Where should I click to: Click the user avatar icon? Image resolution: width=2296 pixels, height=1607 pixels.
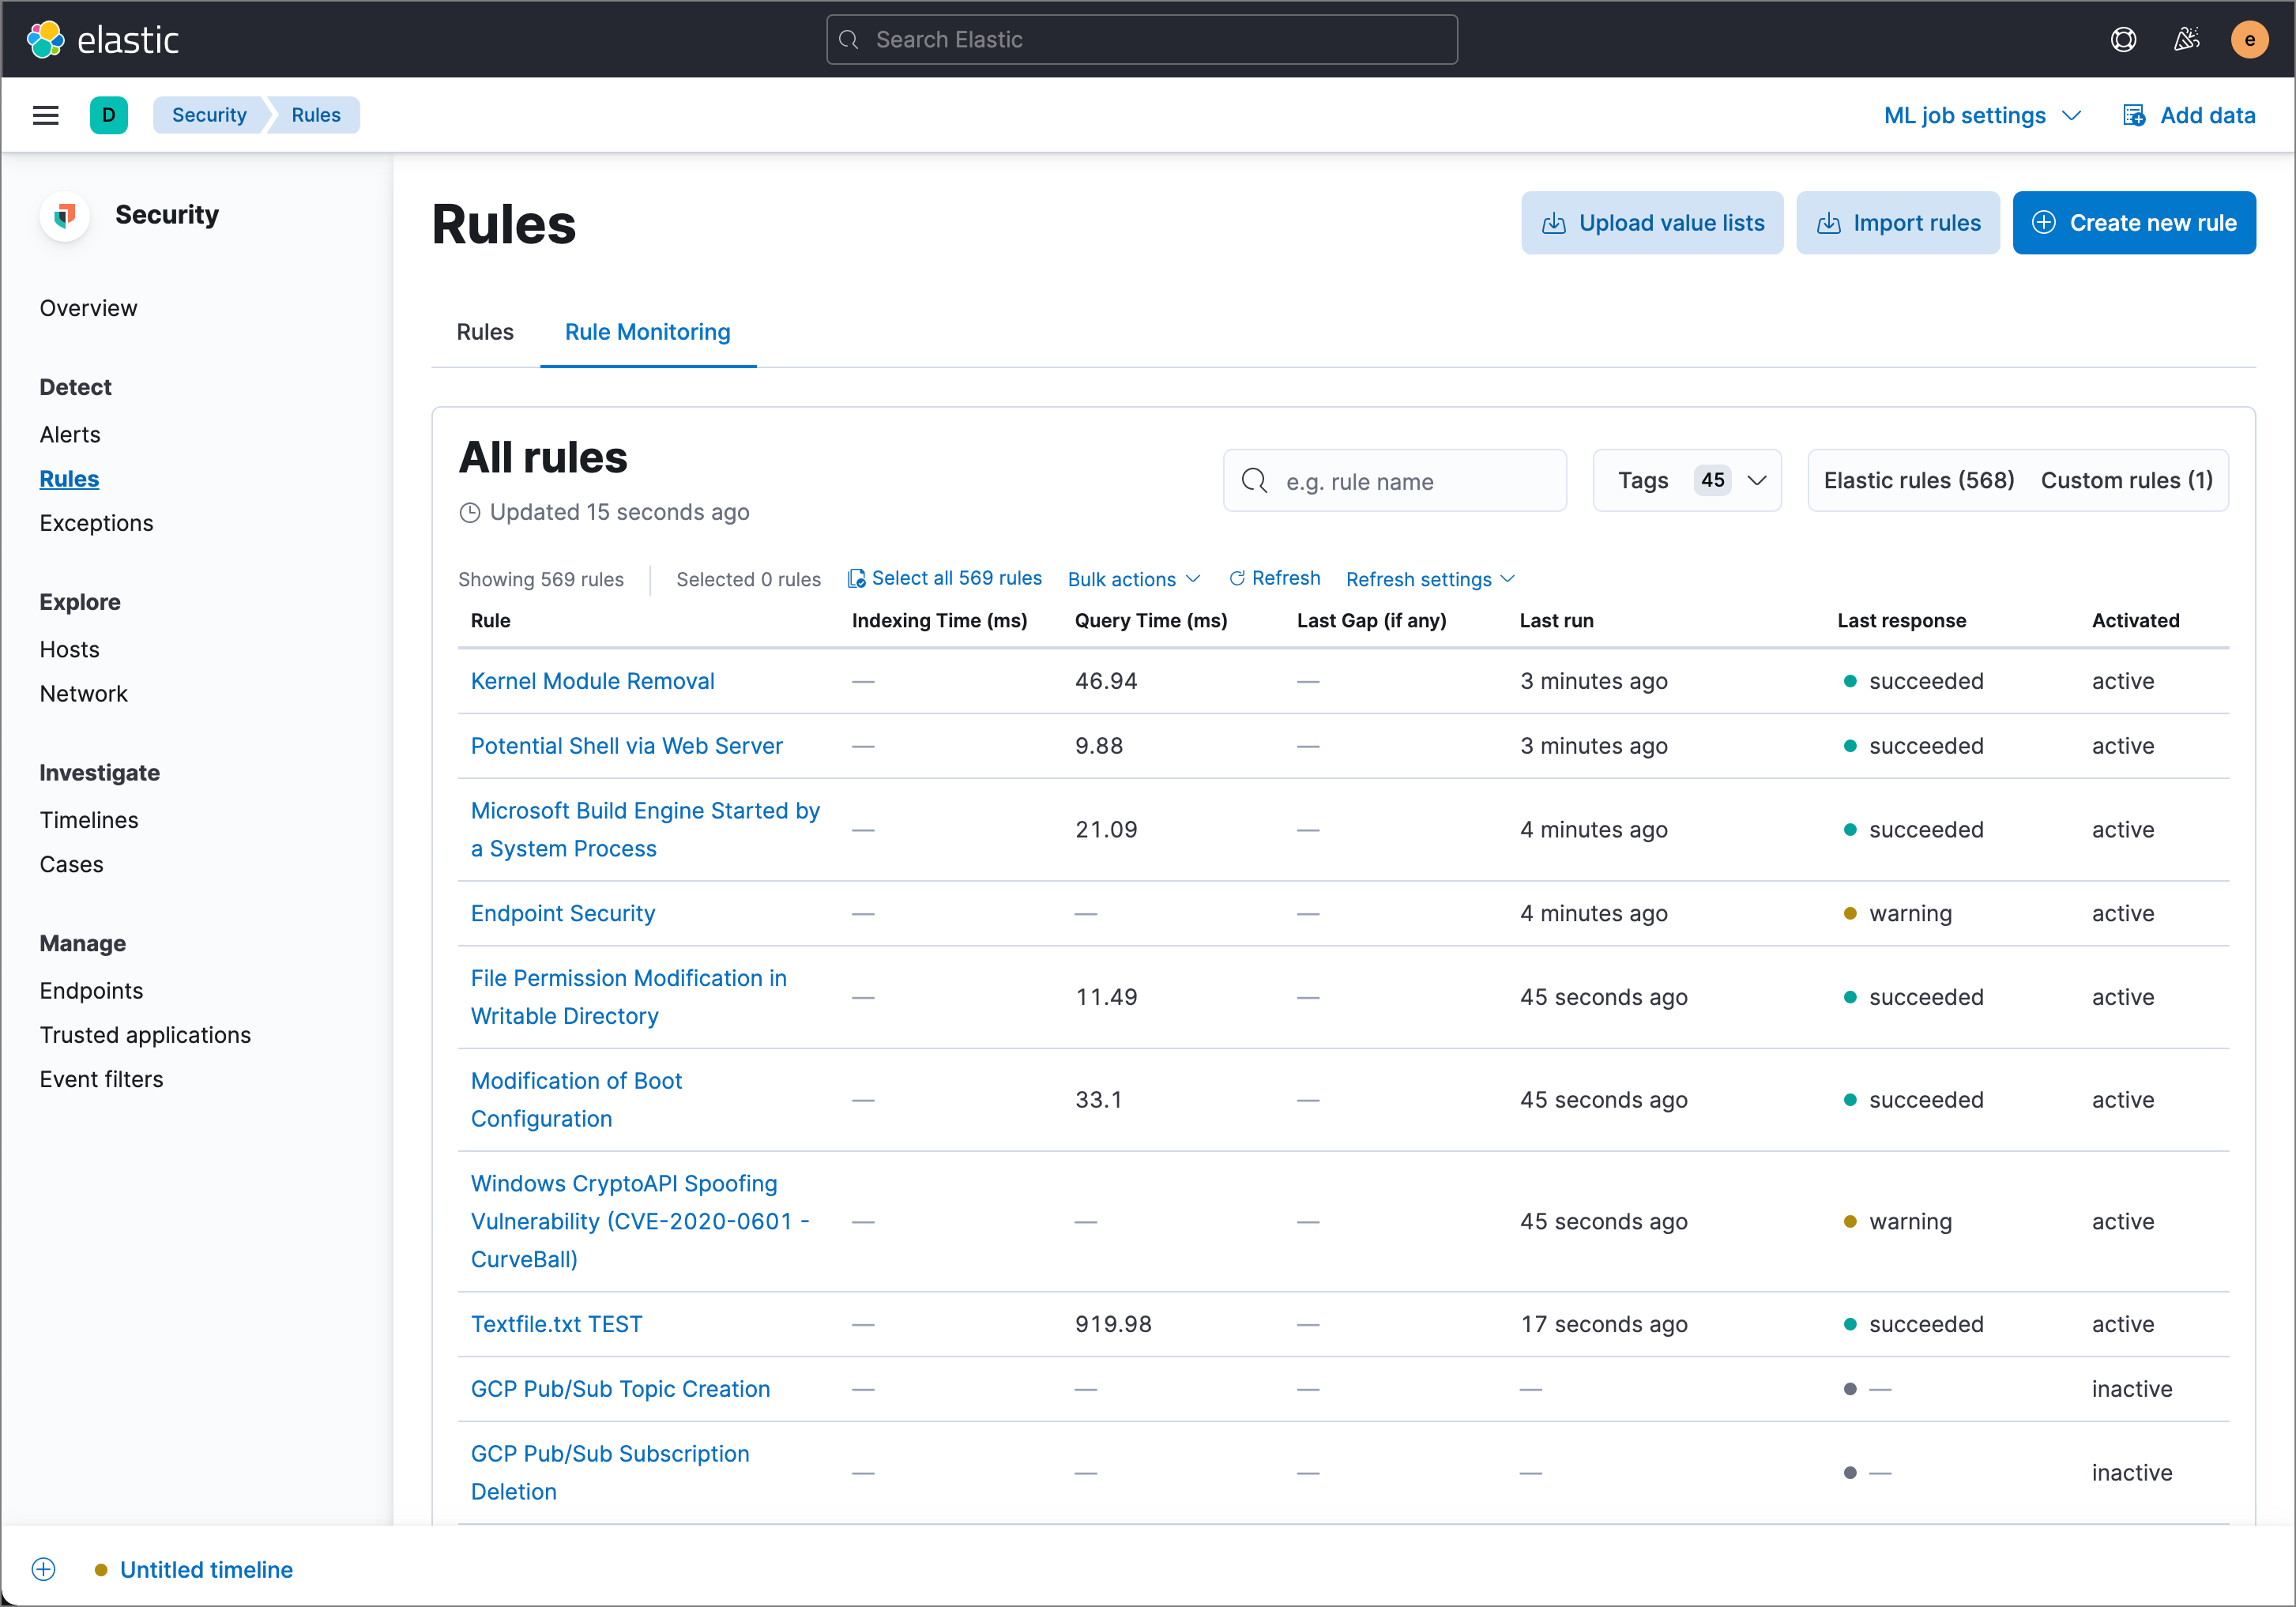tap(2249, 40)
